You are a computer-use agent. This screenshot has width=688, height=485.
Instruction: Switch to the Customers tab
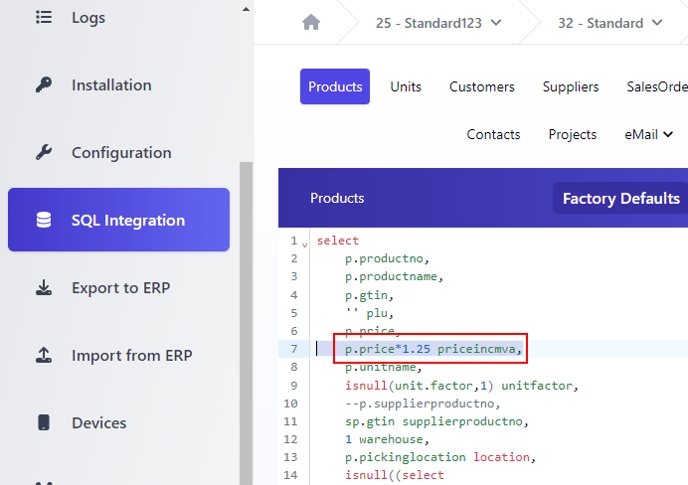coord(482,86)
